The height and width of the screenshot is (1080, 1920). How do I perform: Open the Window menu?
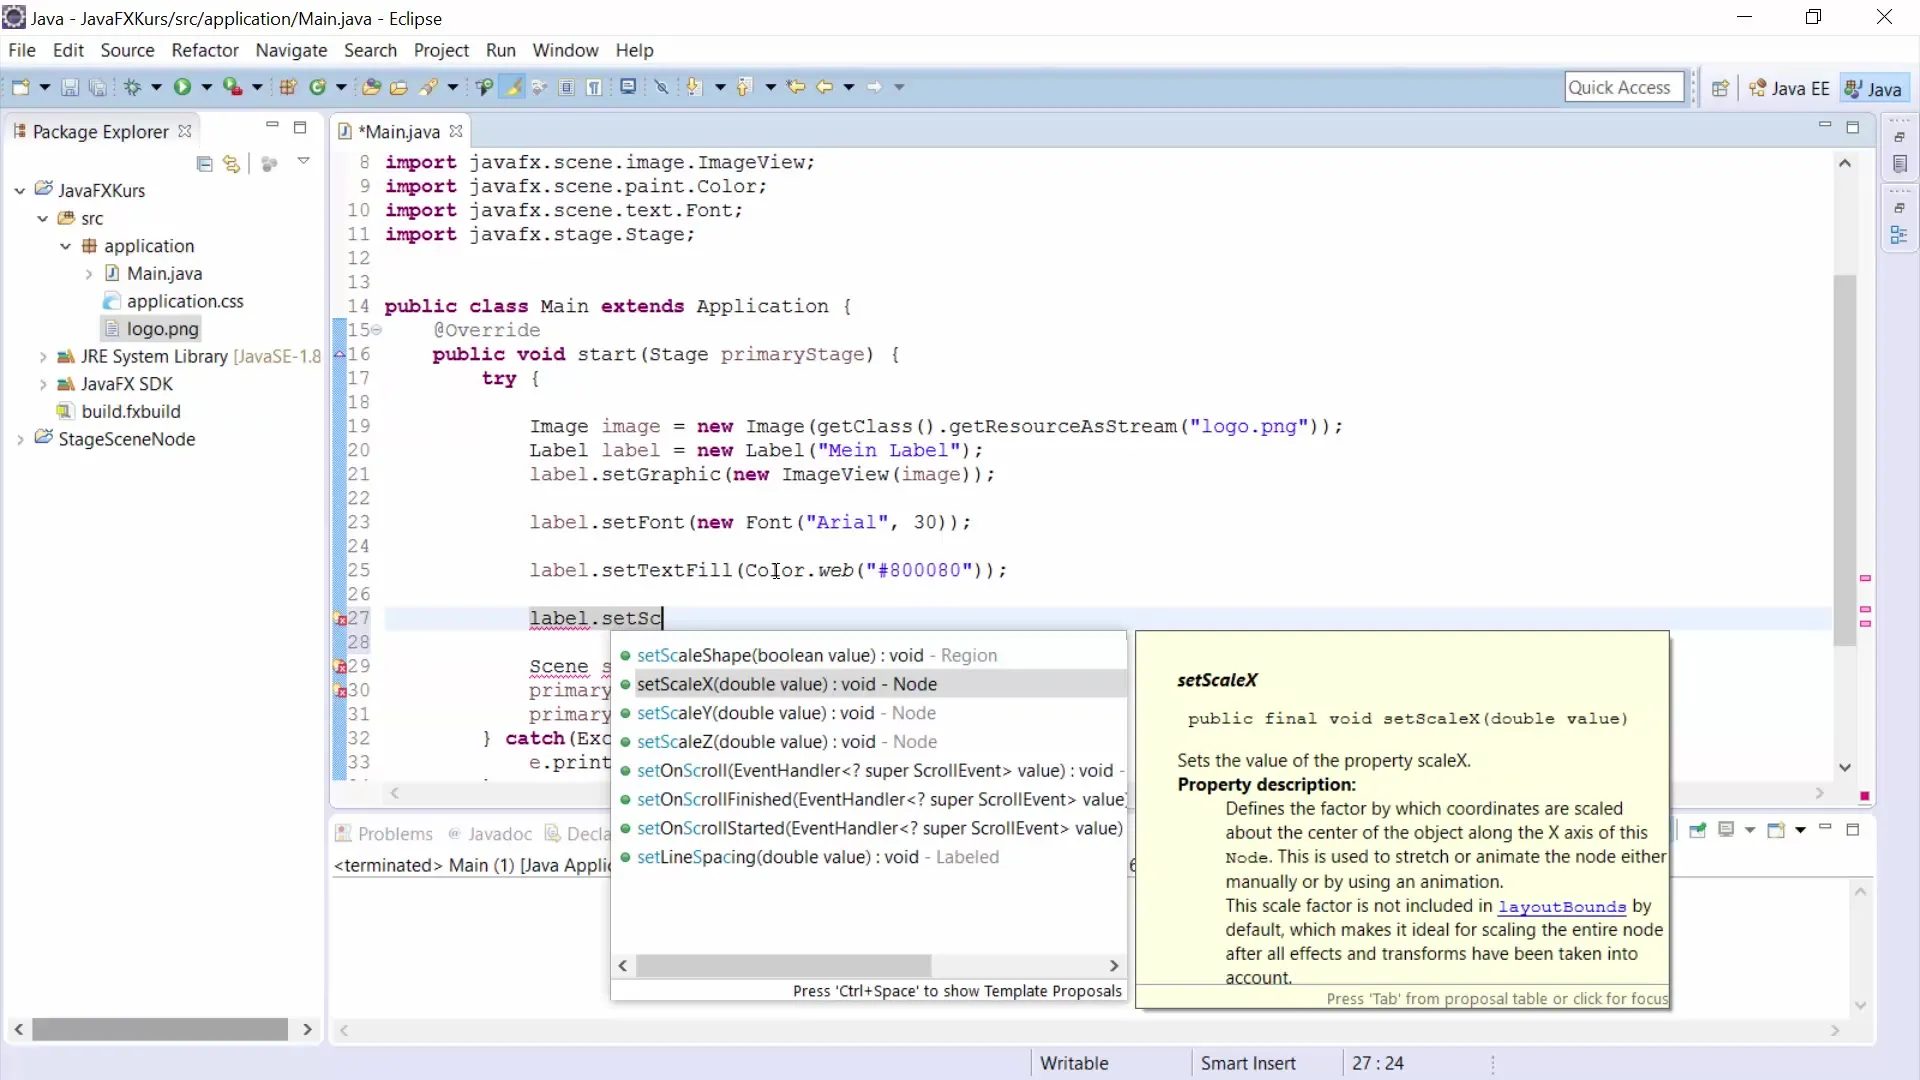[x=565, y=50]
